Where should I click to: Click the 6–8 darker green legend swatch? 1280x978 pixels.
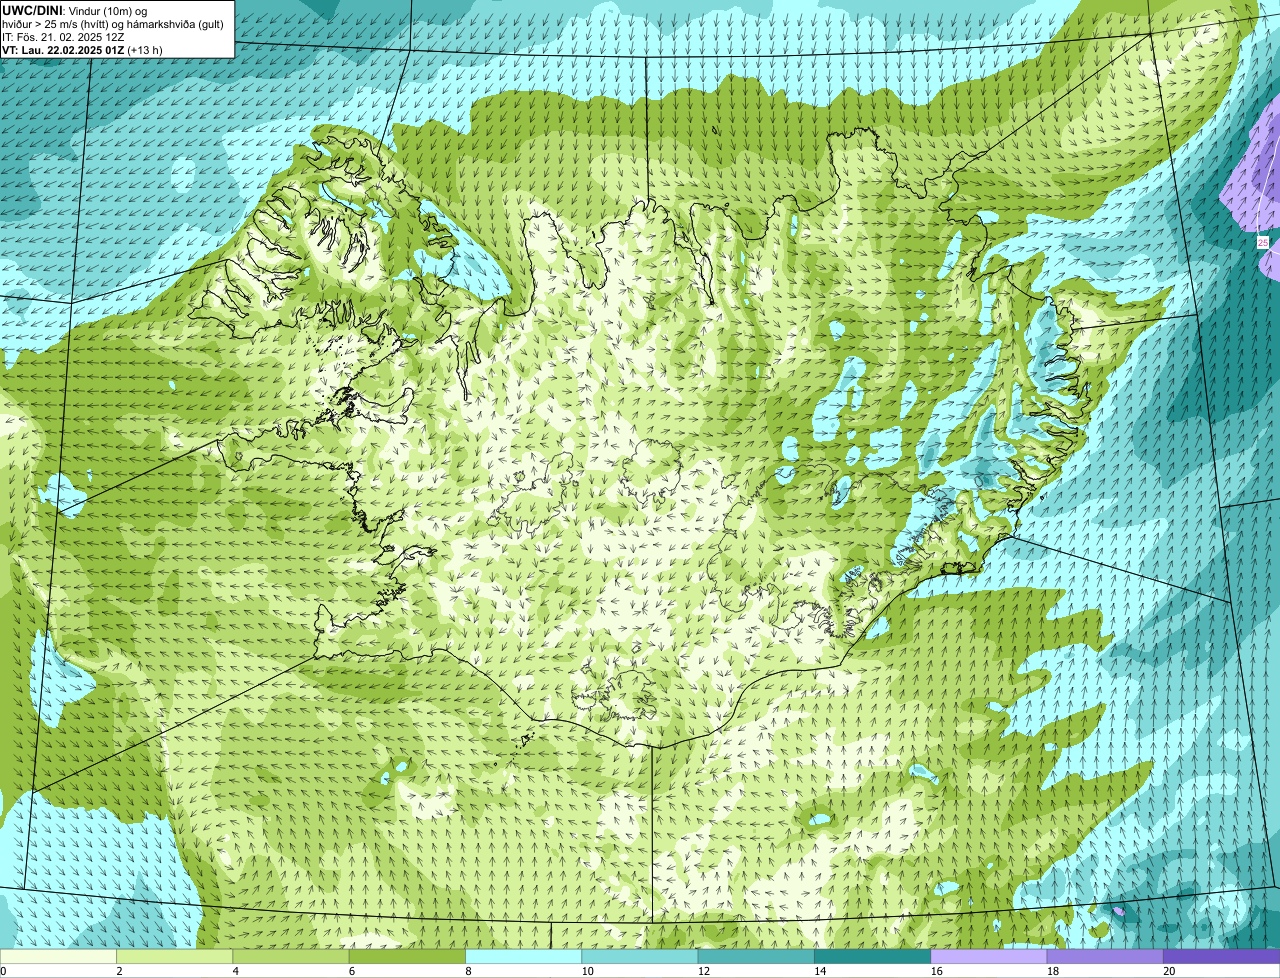(x=408, y=956)
